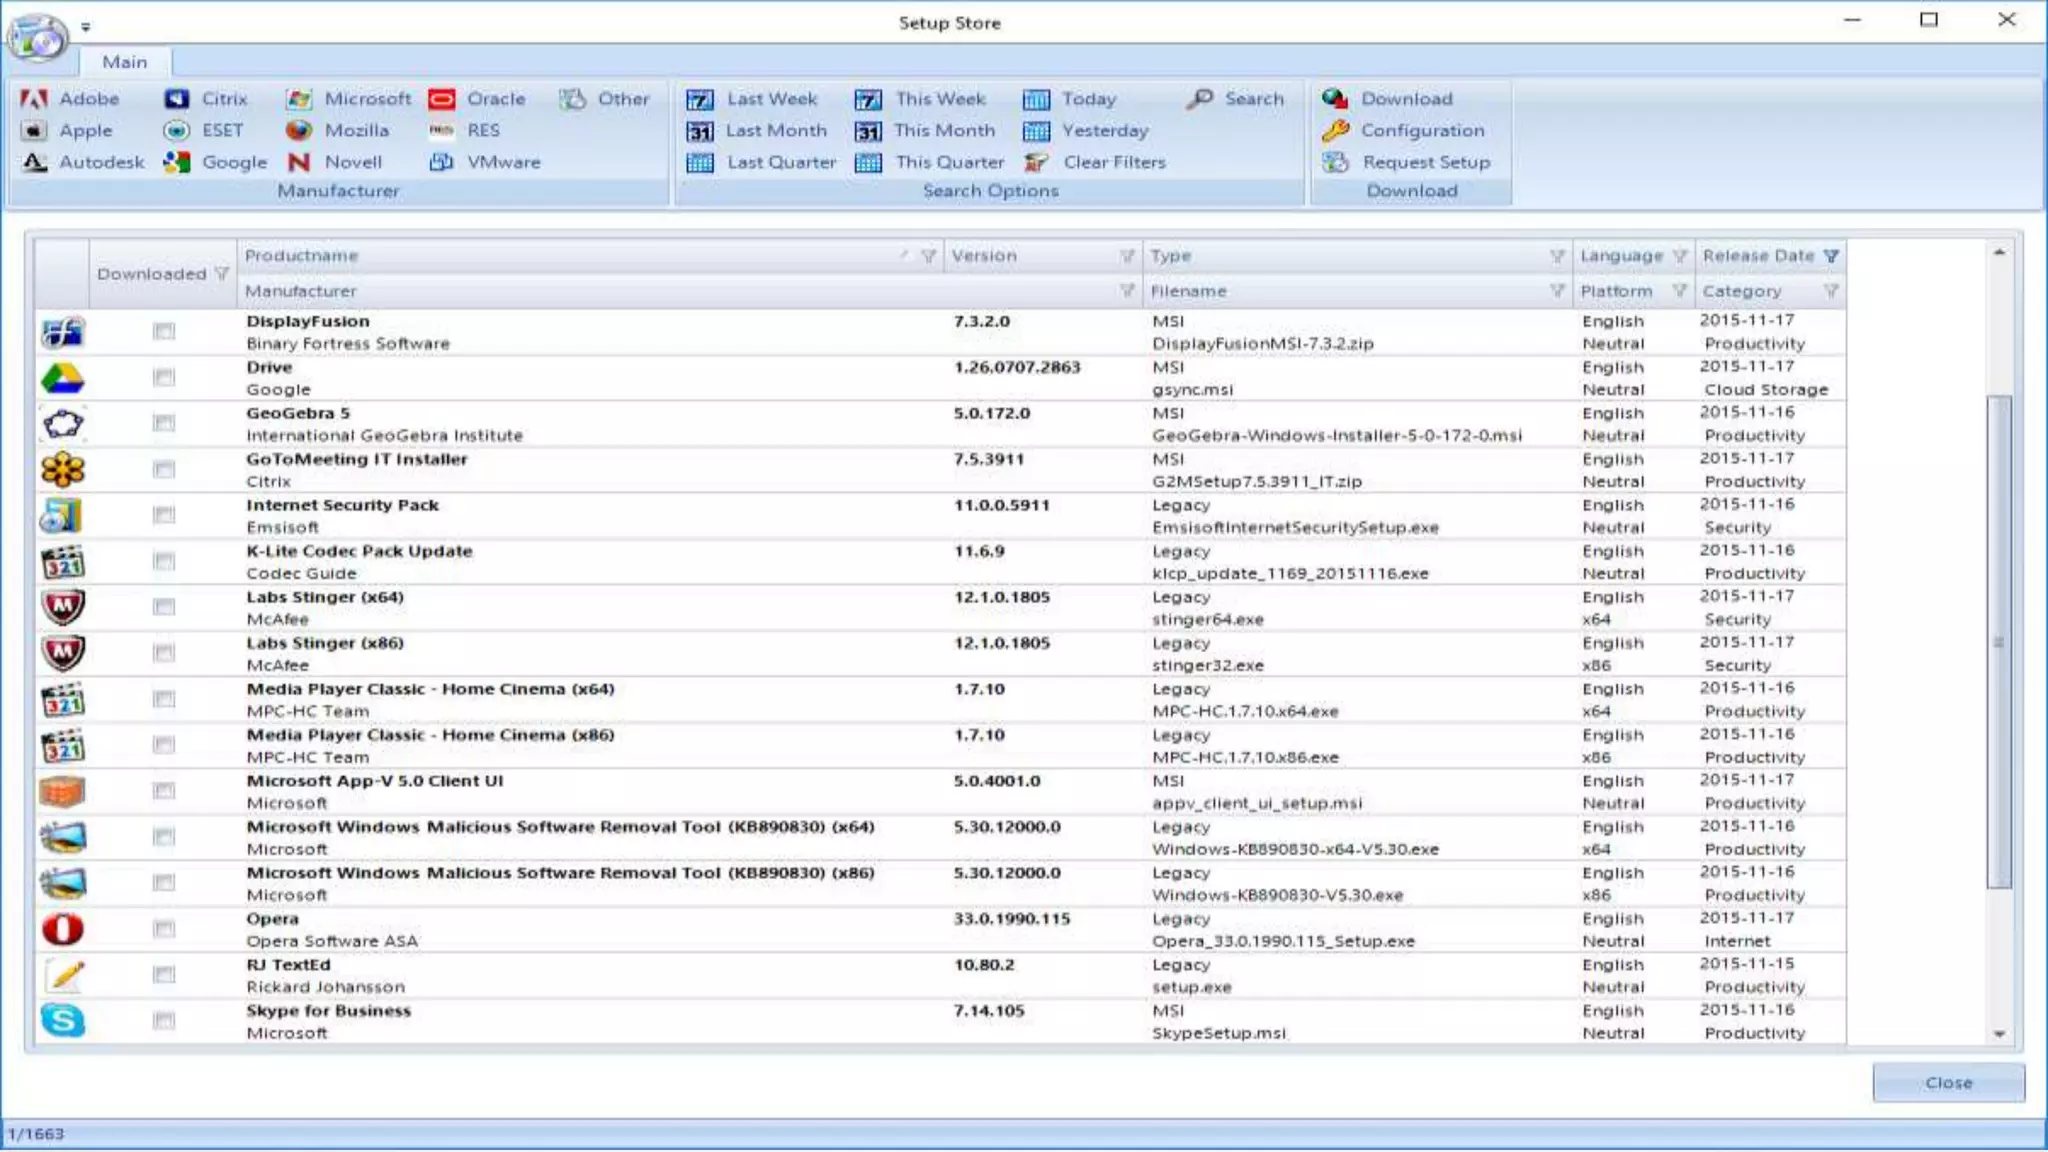Select the RJ TextEd pencil thumbnail
The image size is (2048, 1152).
point(63,975)
